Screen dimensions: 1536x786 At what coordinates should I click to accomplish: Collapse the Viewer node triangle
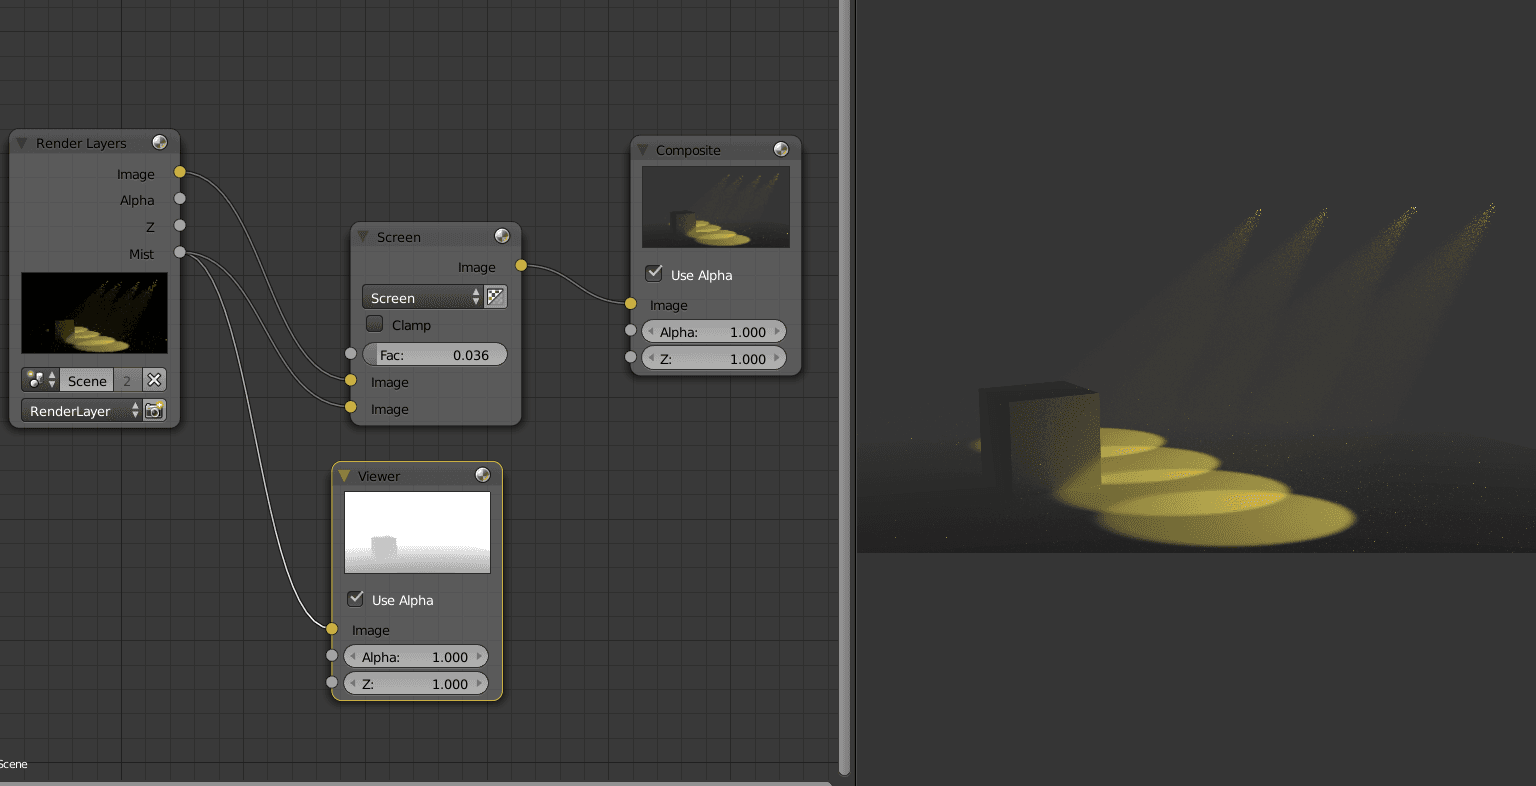(344, 476)
